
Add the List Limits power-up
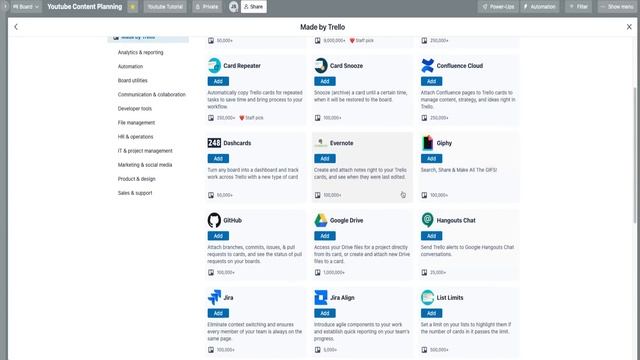click(x=431, y=313)
